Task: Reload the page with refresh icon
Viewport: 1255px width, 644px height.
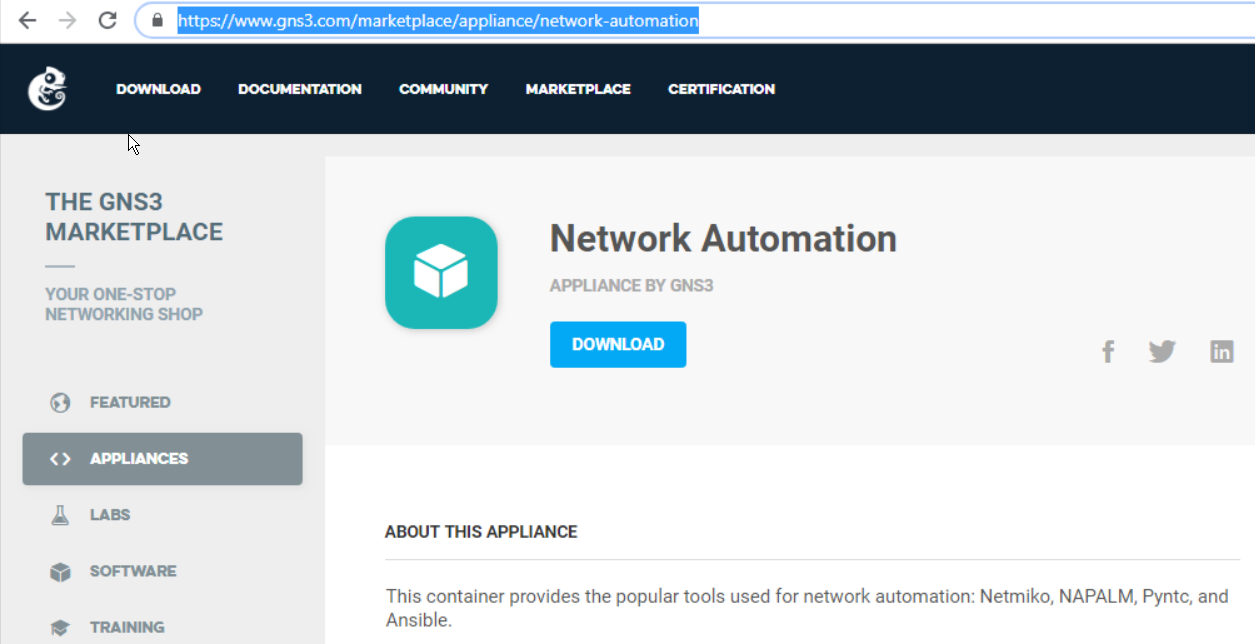Action: tap(108, 20)
